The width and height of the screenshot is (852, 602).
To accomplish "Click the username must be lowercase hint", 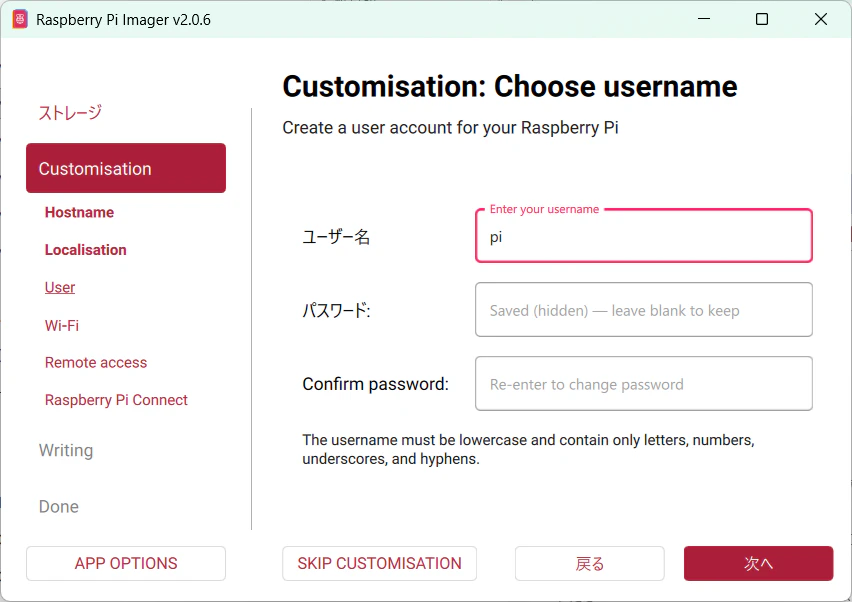I will pyautogui.click(x=528, y=449).
